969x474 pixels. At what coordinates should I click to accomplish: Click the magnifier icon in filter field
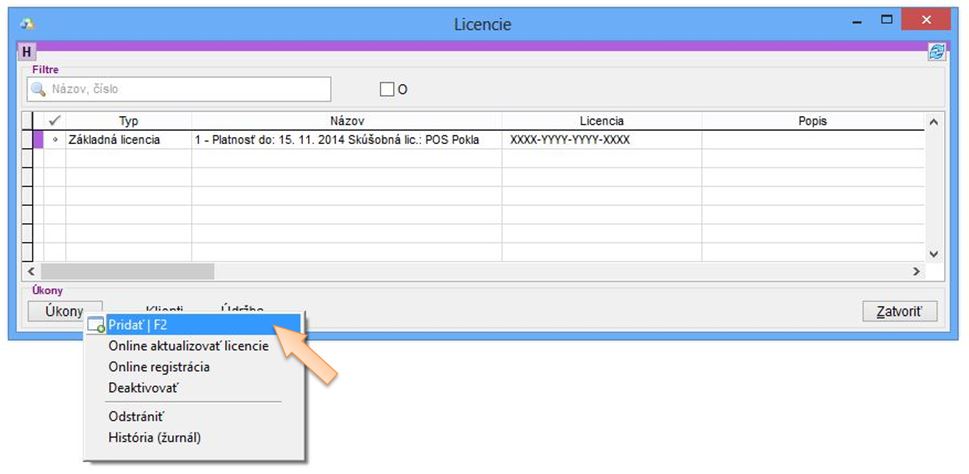coord(39,89)
